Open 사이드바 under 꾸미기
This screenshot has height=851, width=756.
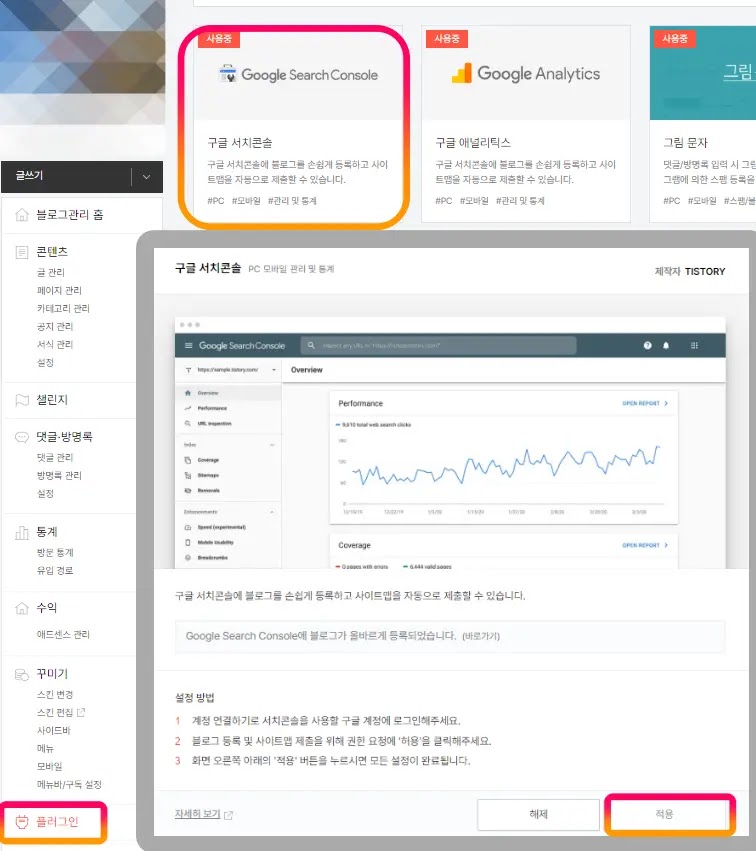(x=54, y=731)
